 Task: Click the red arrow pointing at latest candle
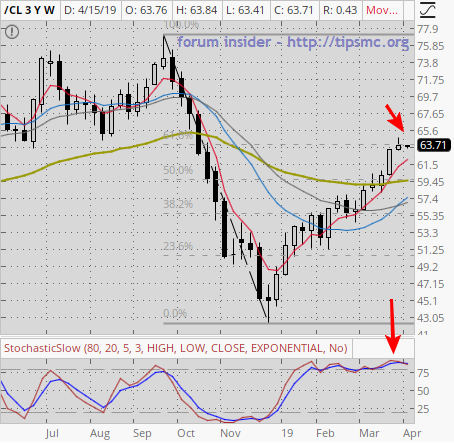pos(395,118)
